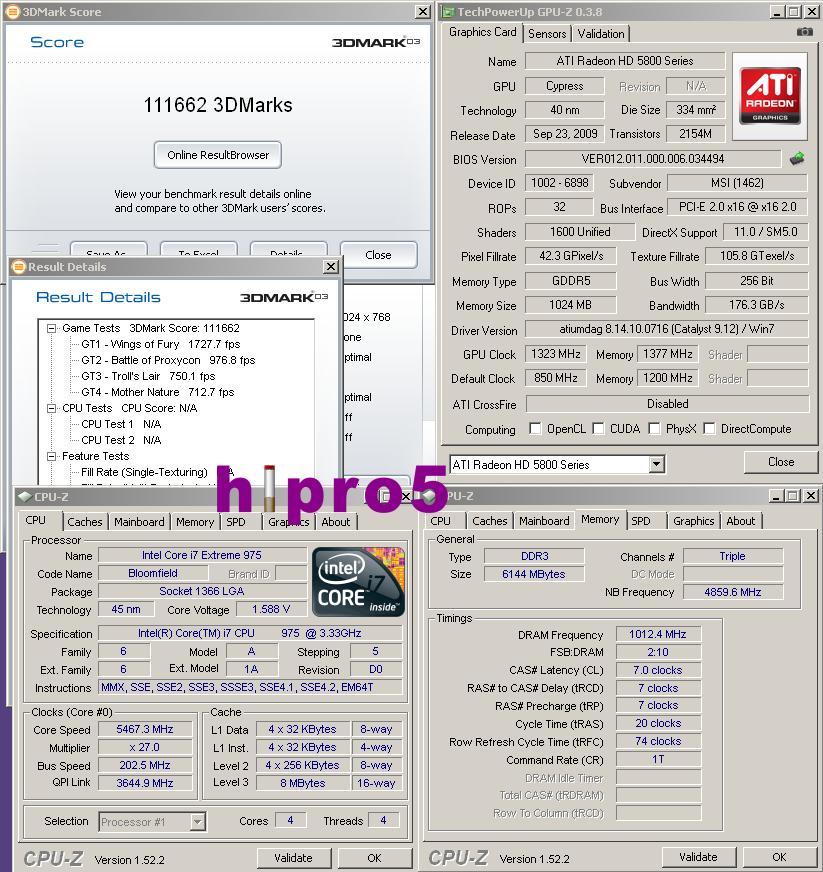Maximize the TechPowerUp GPU-Z window
This screenshot has height=872, width=823.
click(794, 12)
